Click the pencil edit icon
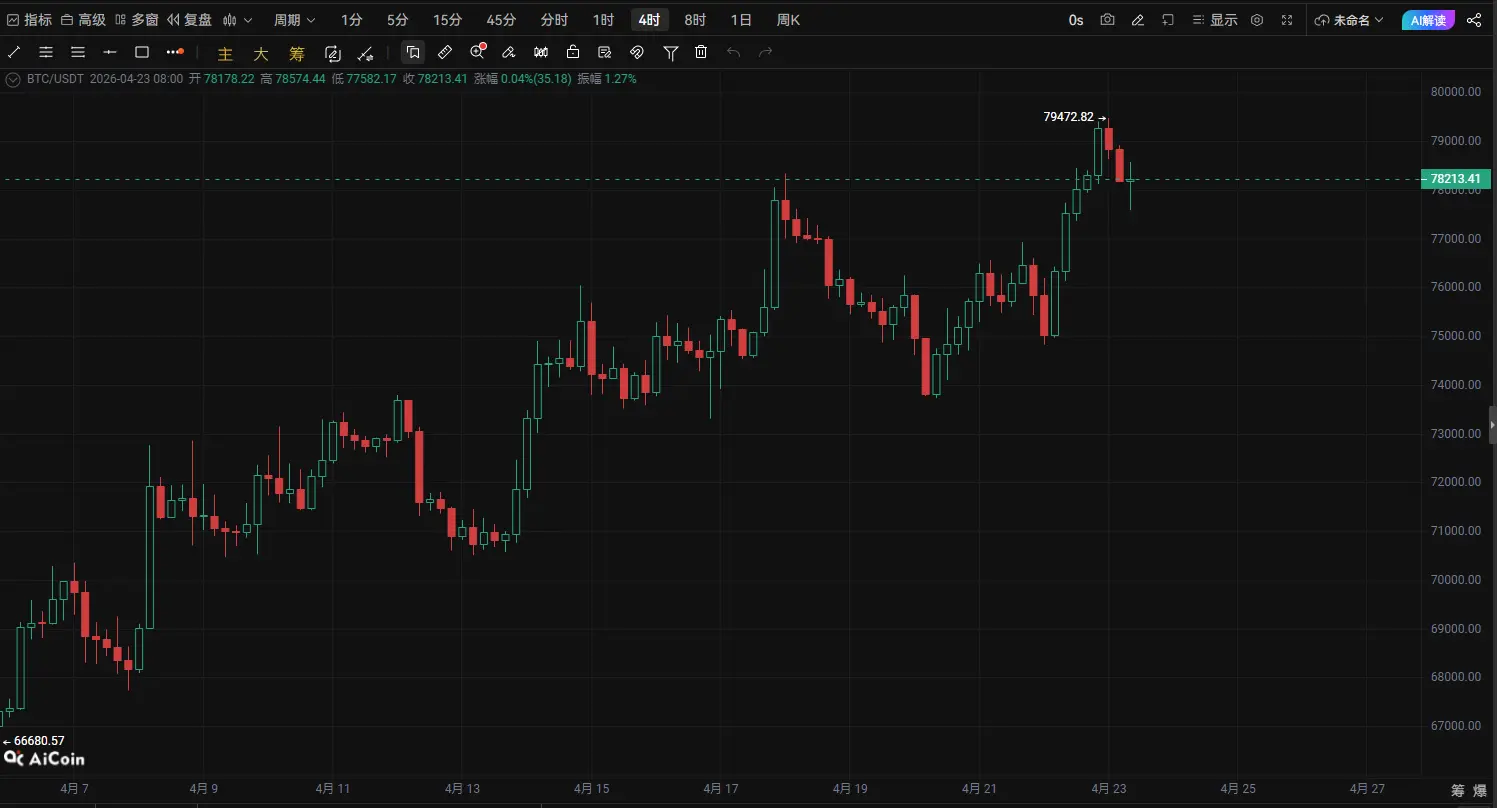This screenshot has width=1497, height=808. coord(1137,20)
